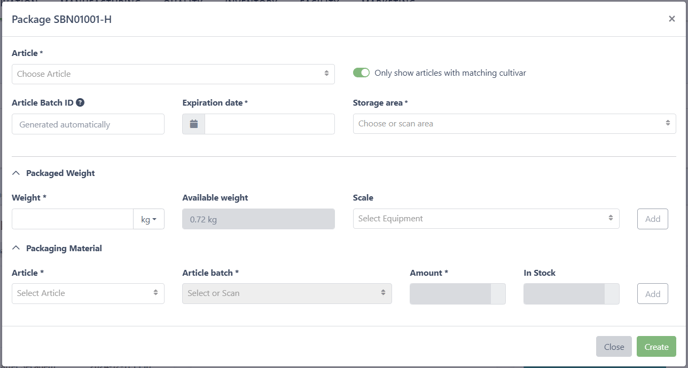688x368 pixels.
Task: Click the Create button
Action: click(x=656, y=347)
